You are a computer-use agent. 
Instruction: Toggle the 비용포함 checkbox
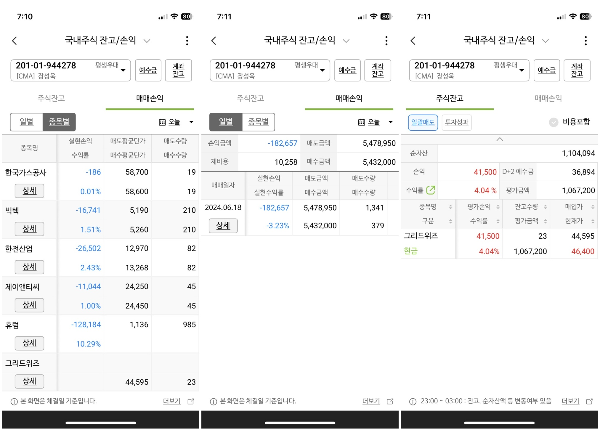(553, 122)
